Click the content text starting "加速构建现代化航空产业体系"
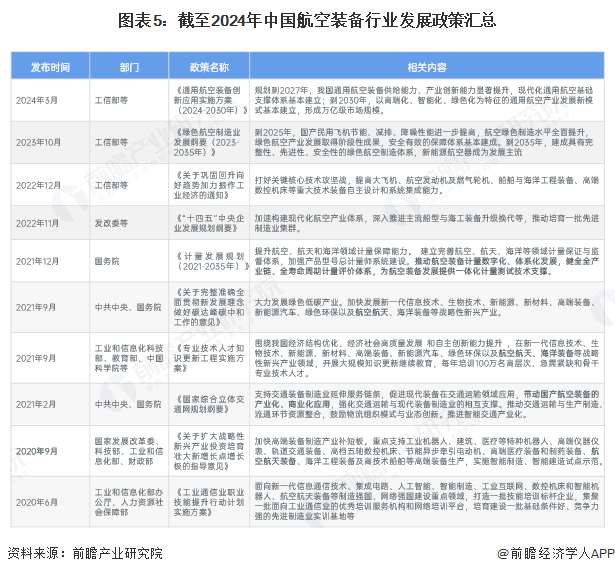615x574 pixels. point(427,223)
